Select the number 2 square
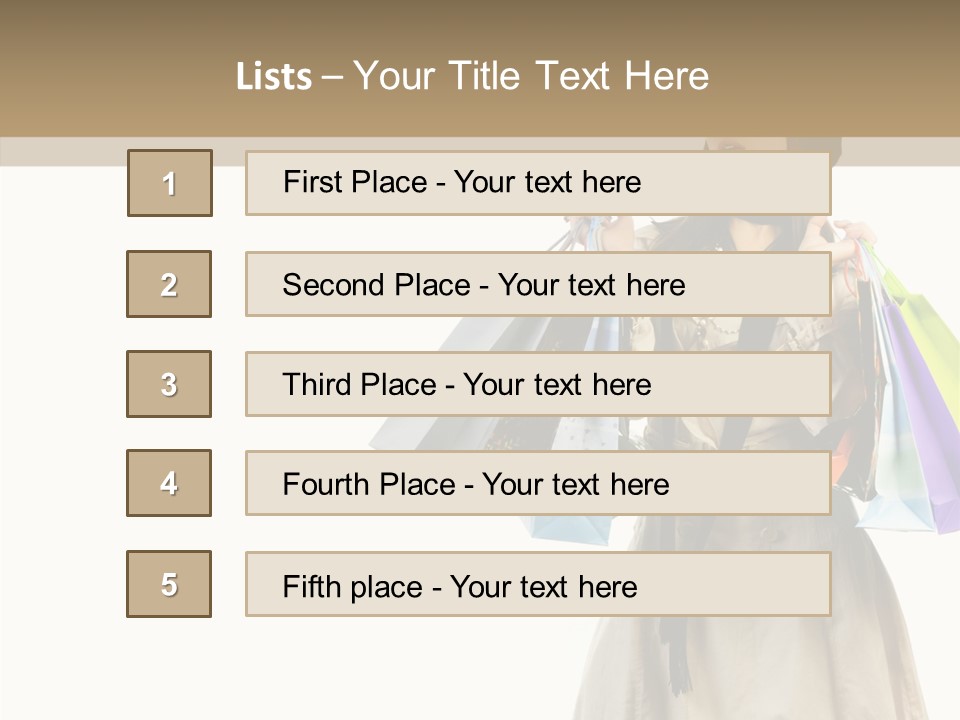This screenshot has width=960, height=720. (x=169, y=284)
